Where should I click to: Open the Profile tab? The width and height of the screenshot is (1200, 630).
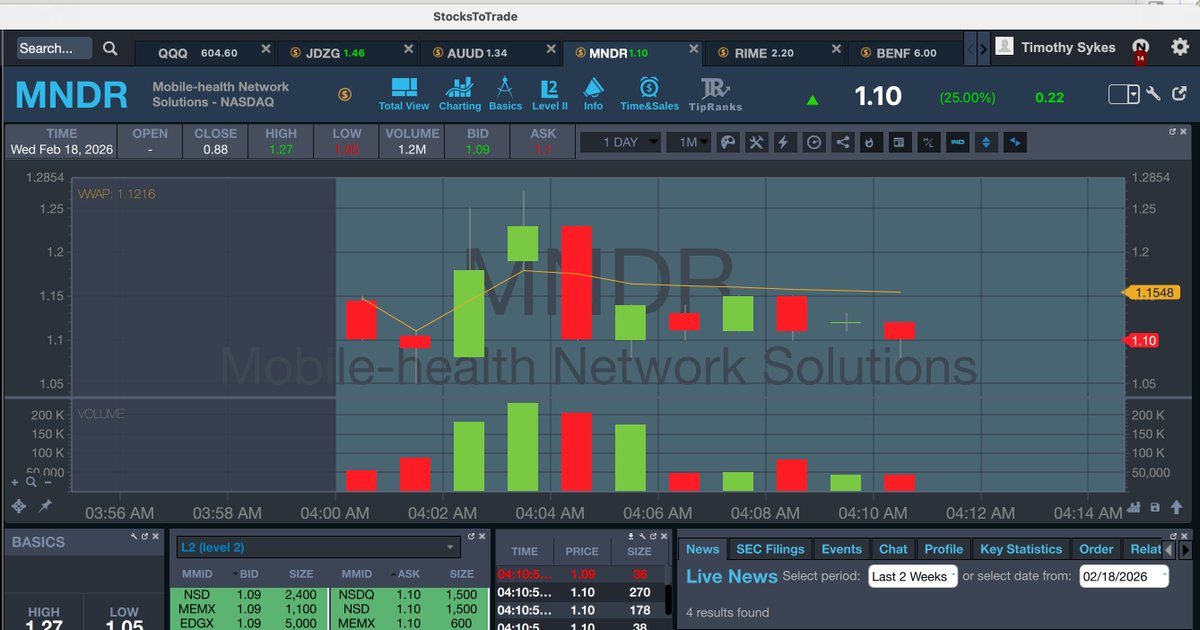pyautogui.click(x=943, y=549)
